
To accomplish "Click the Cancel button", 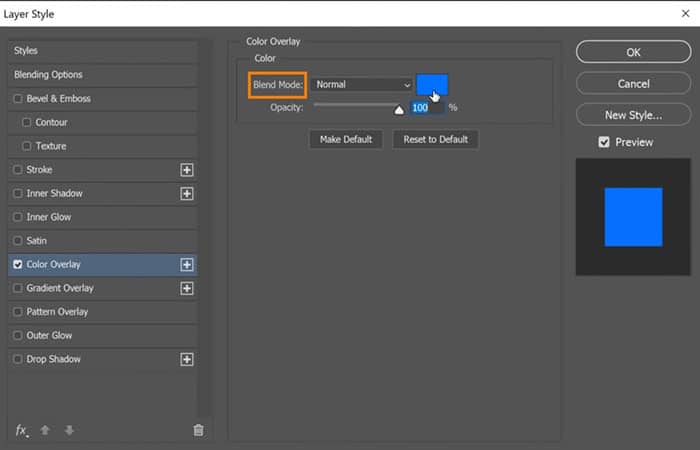I will coord(633,83).
